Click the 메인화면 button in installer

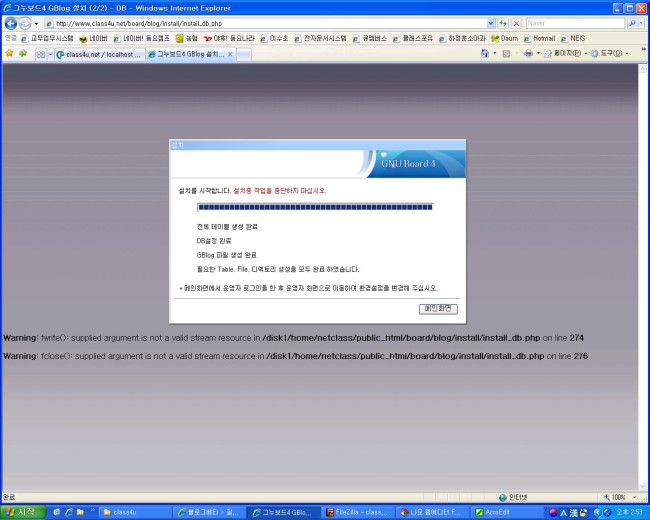[438, 309]
